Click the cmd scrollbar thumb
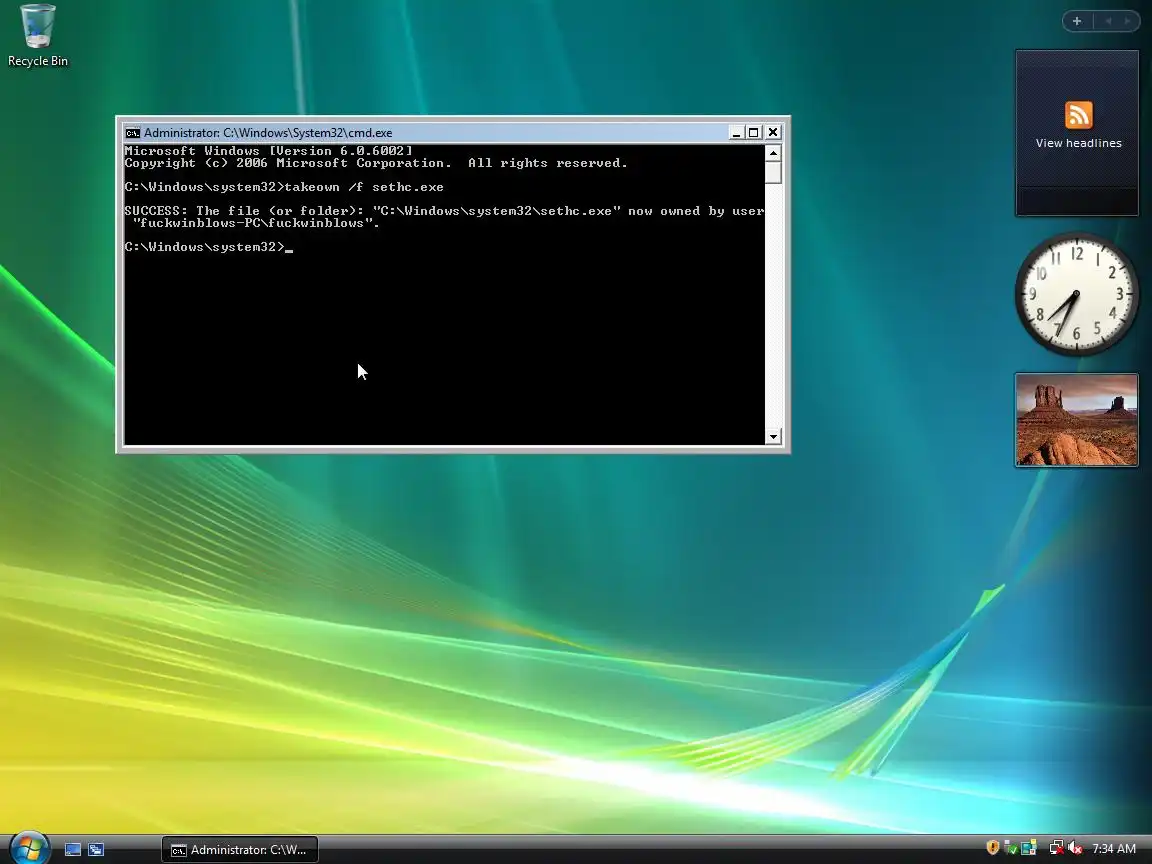 (x=773, y=172)
